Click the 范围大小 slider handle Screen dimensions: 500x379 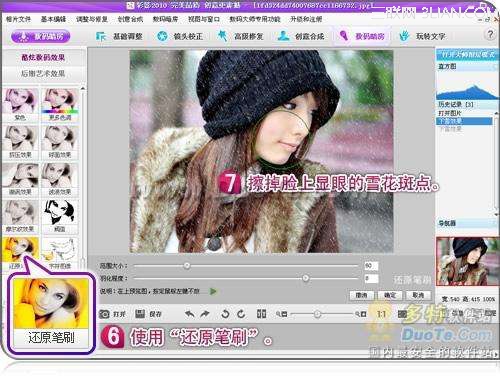click(187, 266)
